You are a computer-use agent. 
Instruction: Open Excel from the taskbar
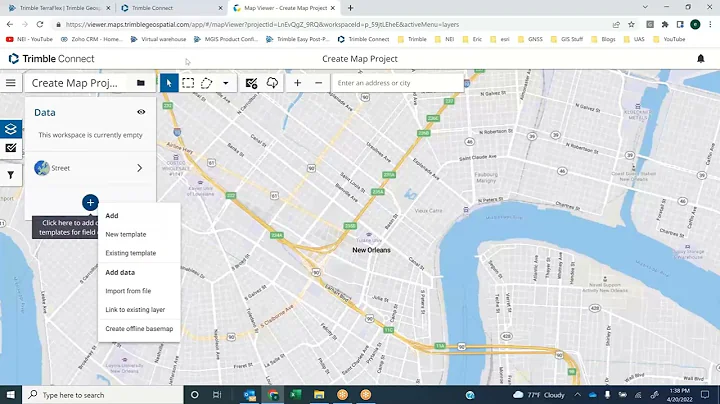click(x=296, y=395)
